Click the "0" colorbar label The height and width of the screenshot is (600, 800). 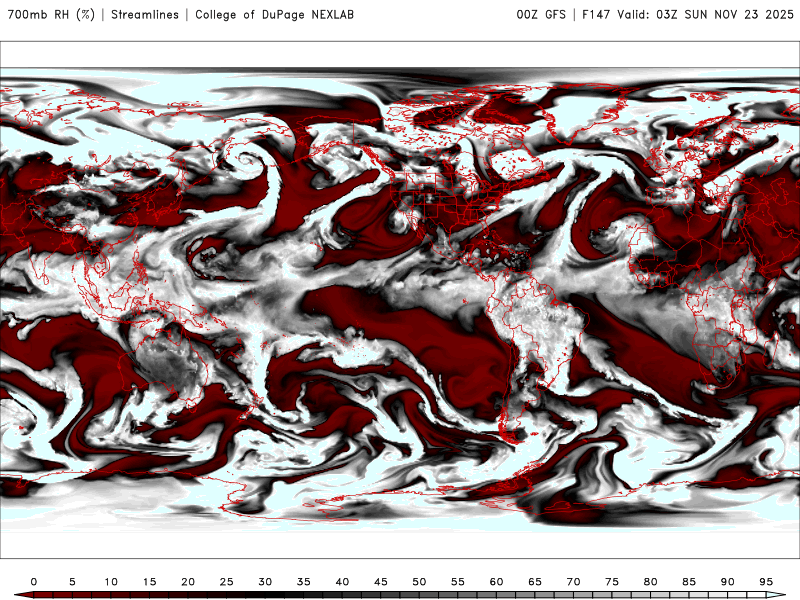click(x=34, y=582)
